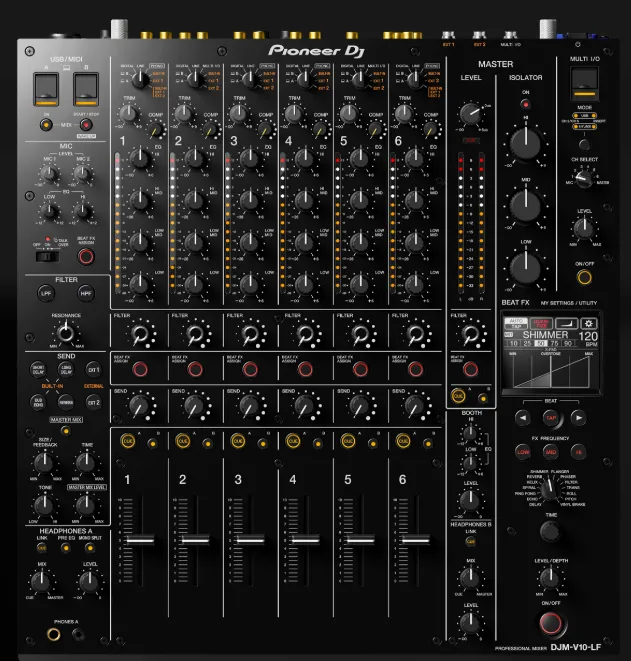Click the send TONE knob
Viewport: 631px width, 661px height.
(44, 505)
